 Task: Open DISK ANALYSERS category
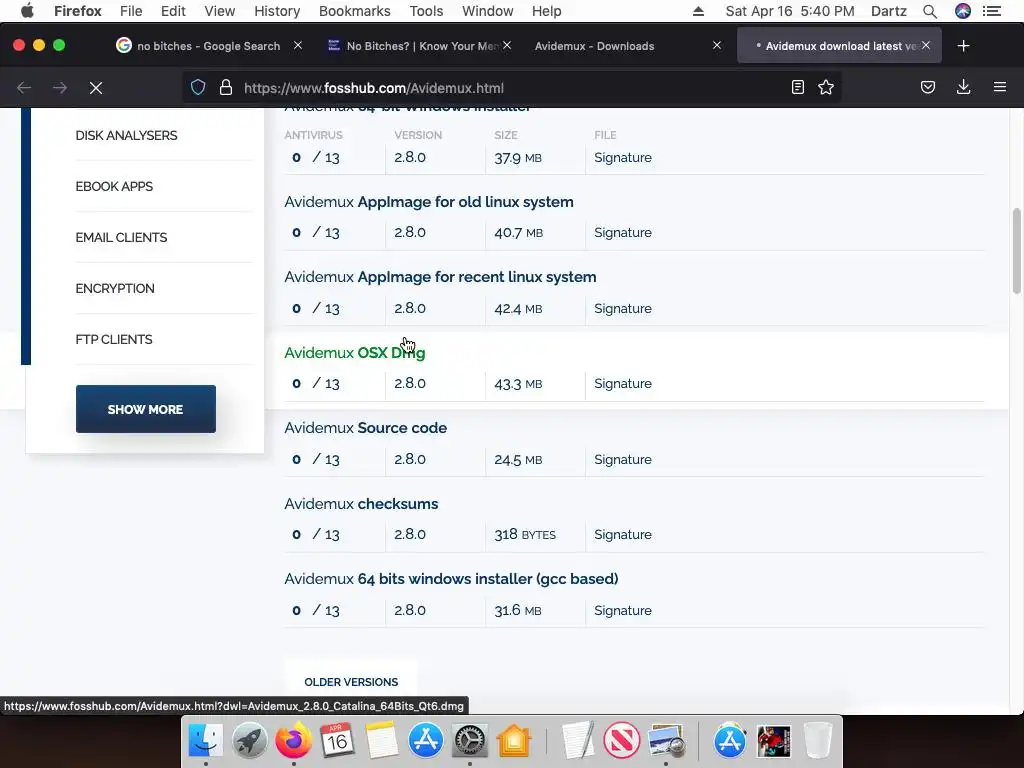126,135
